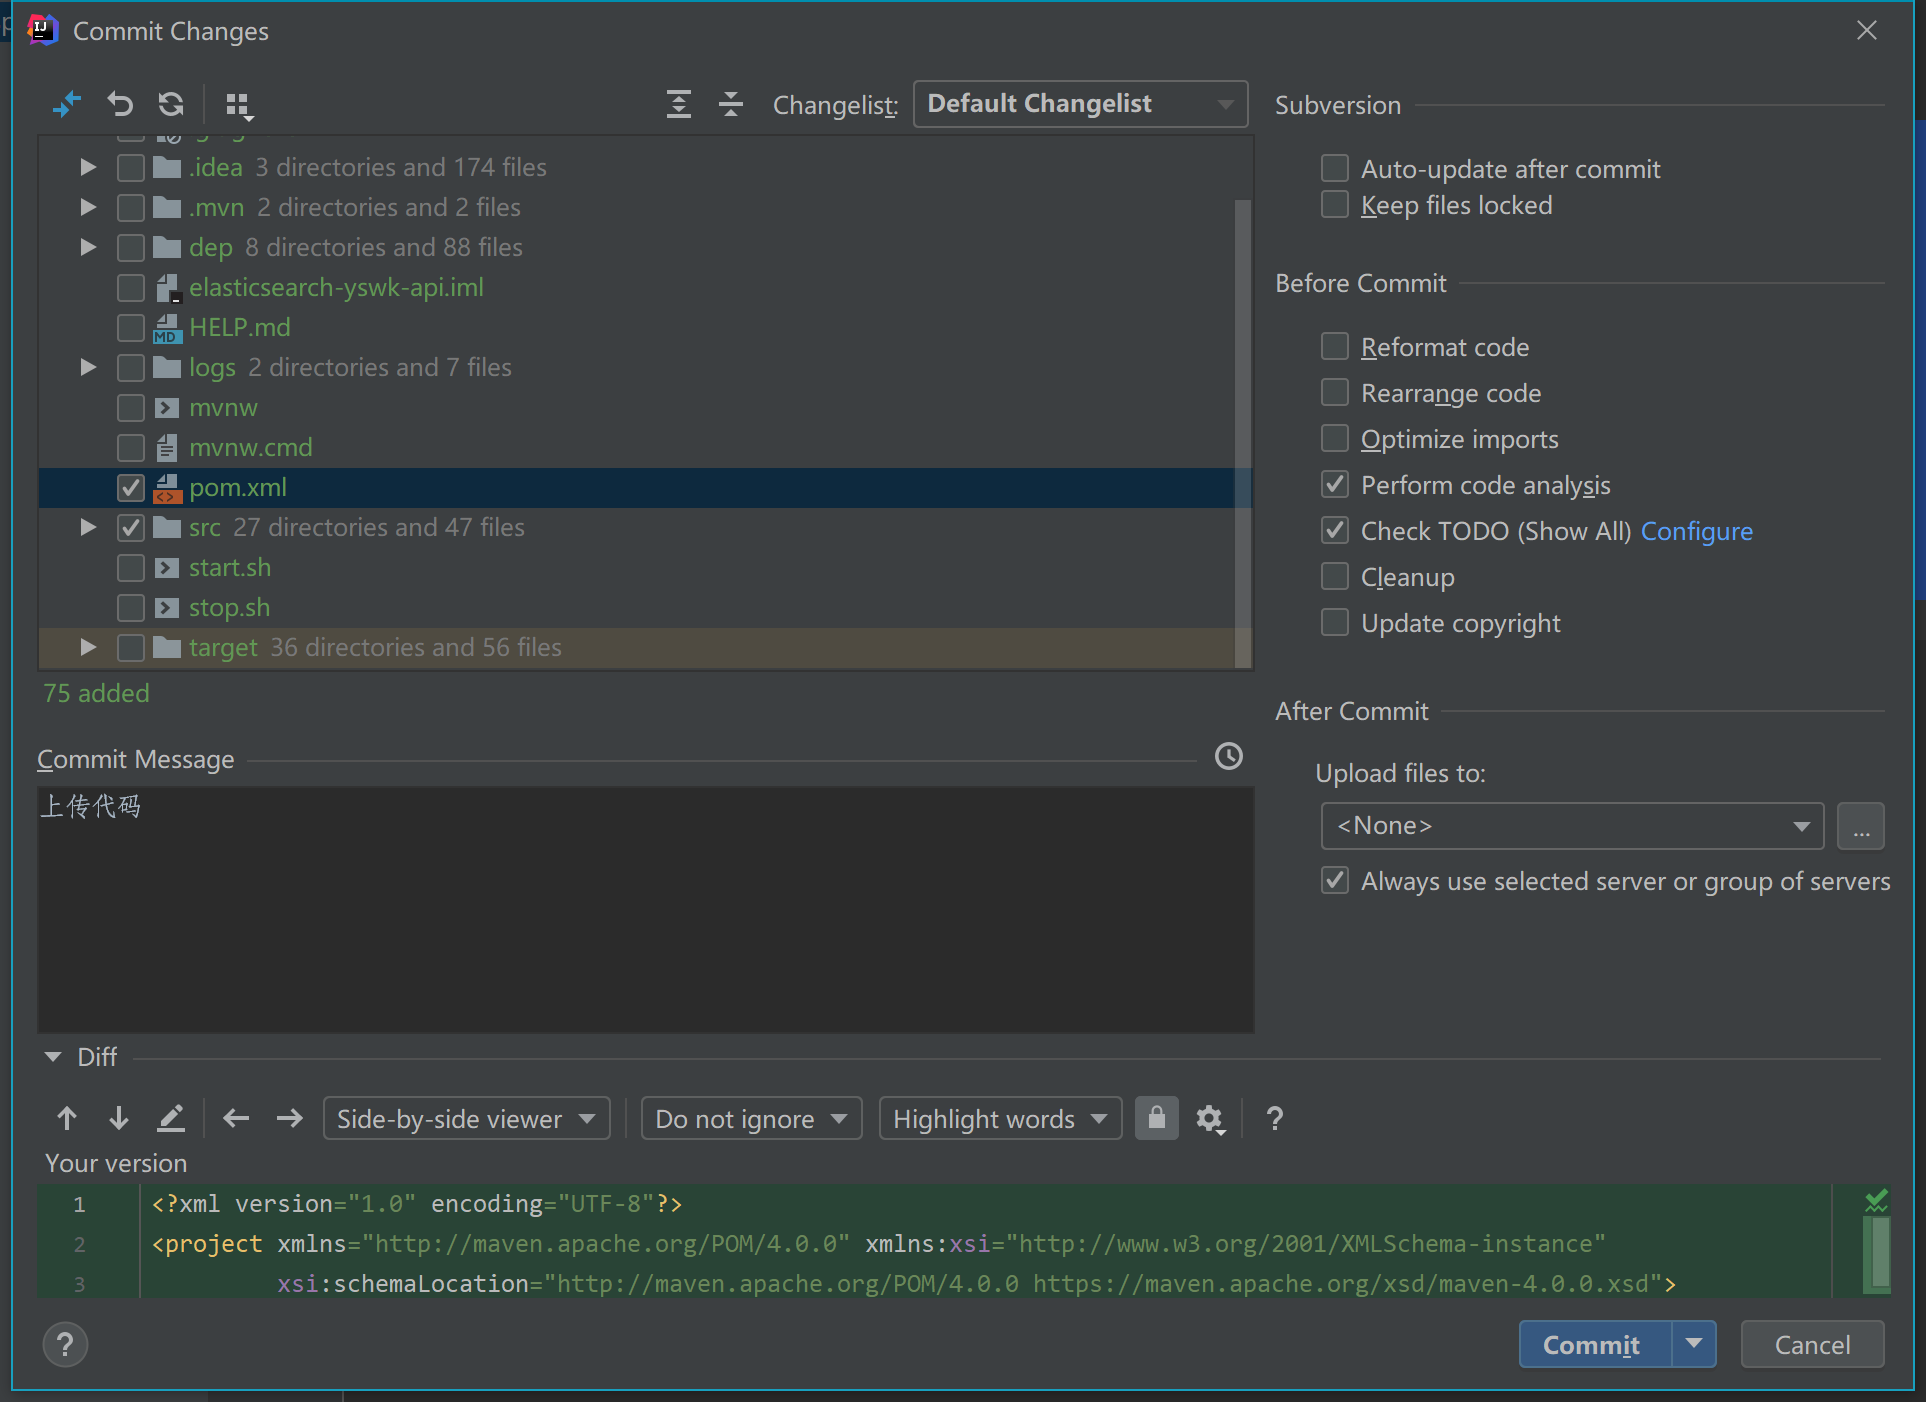
Task: Toggle the diff read-only lock icon
Action: [x=1157, y=1118]
